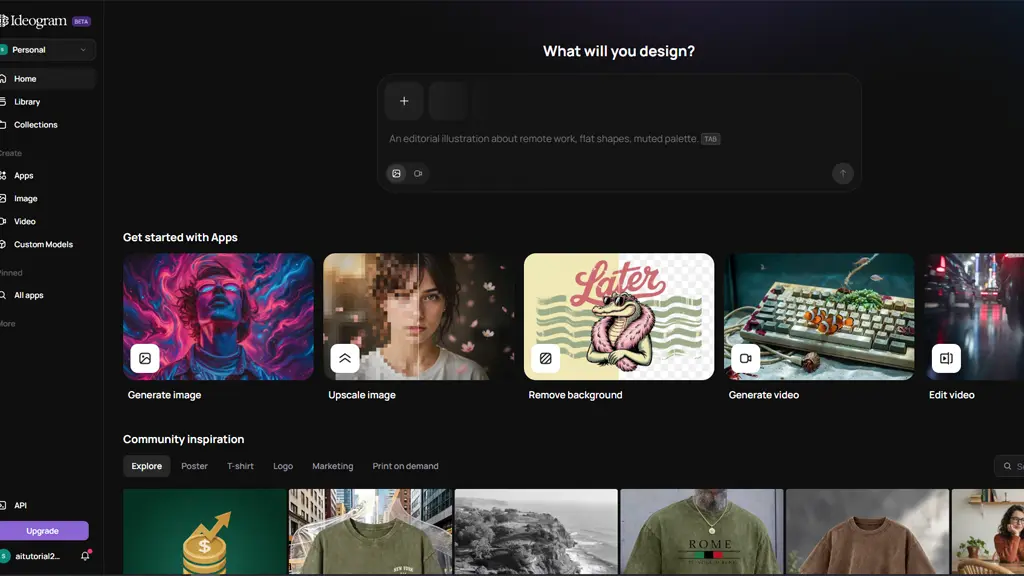Open the Remove background app card
The width and height of the screenshot is (1024, 576).
(x=619, y=317)
